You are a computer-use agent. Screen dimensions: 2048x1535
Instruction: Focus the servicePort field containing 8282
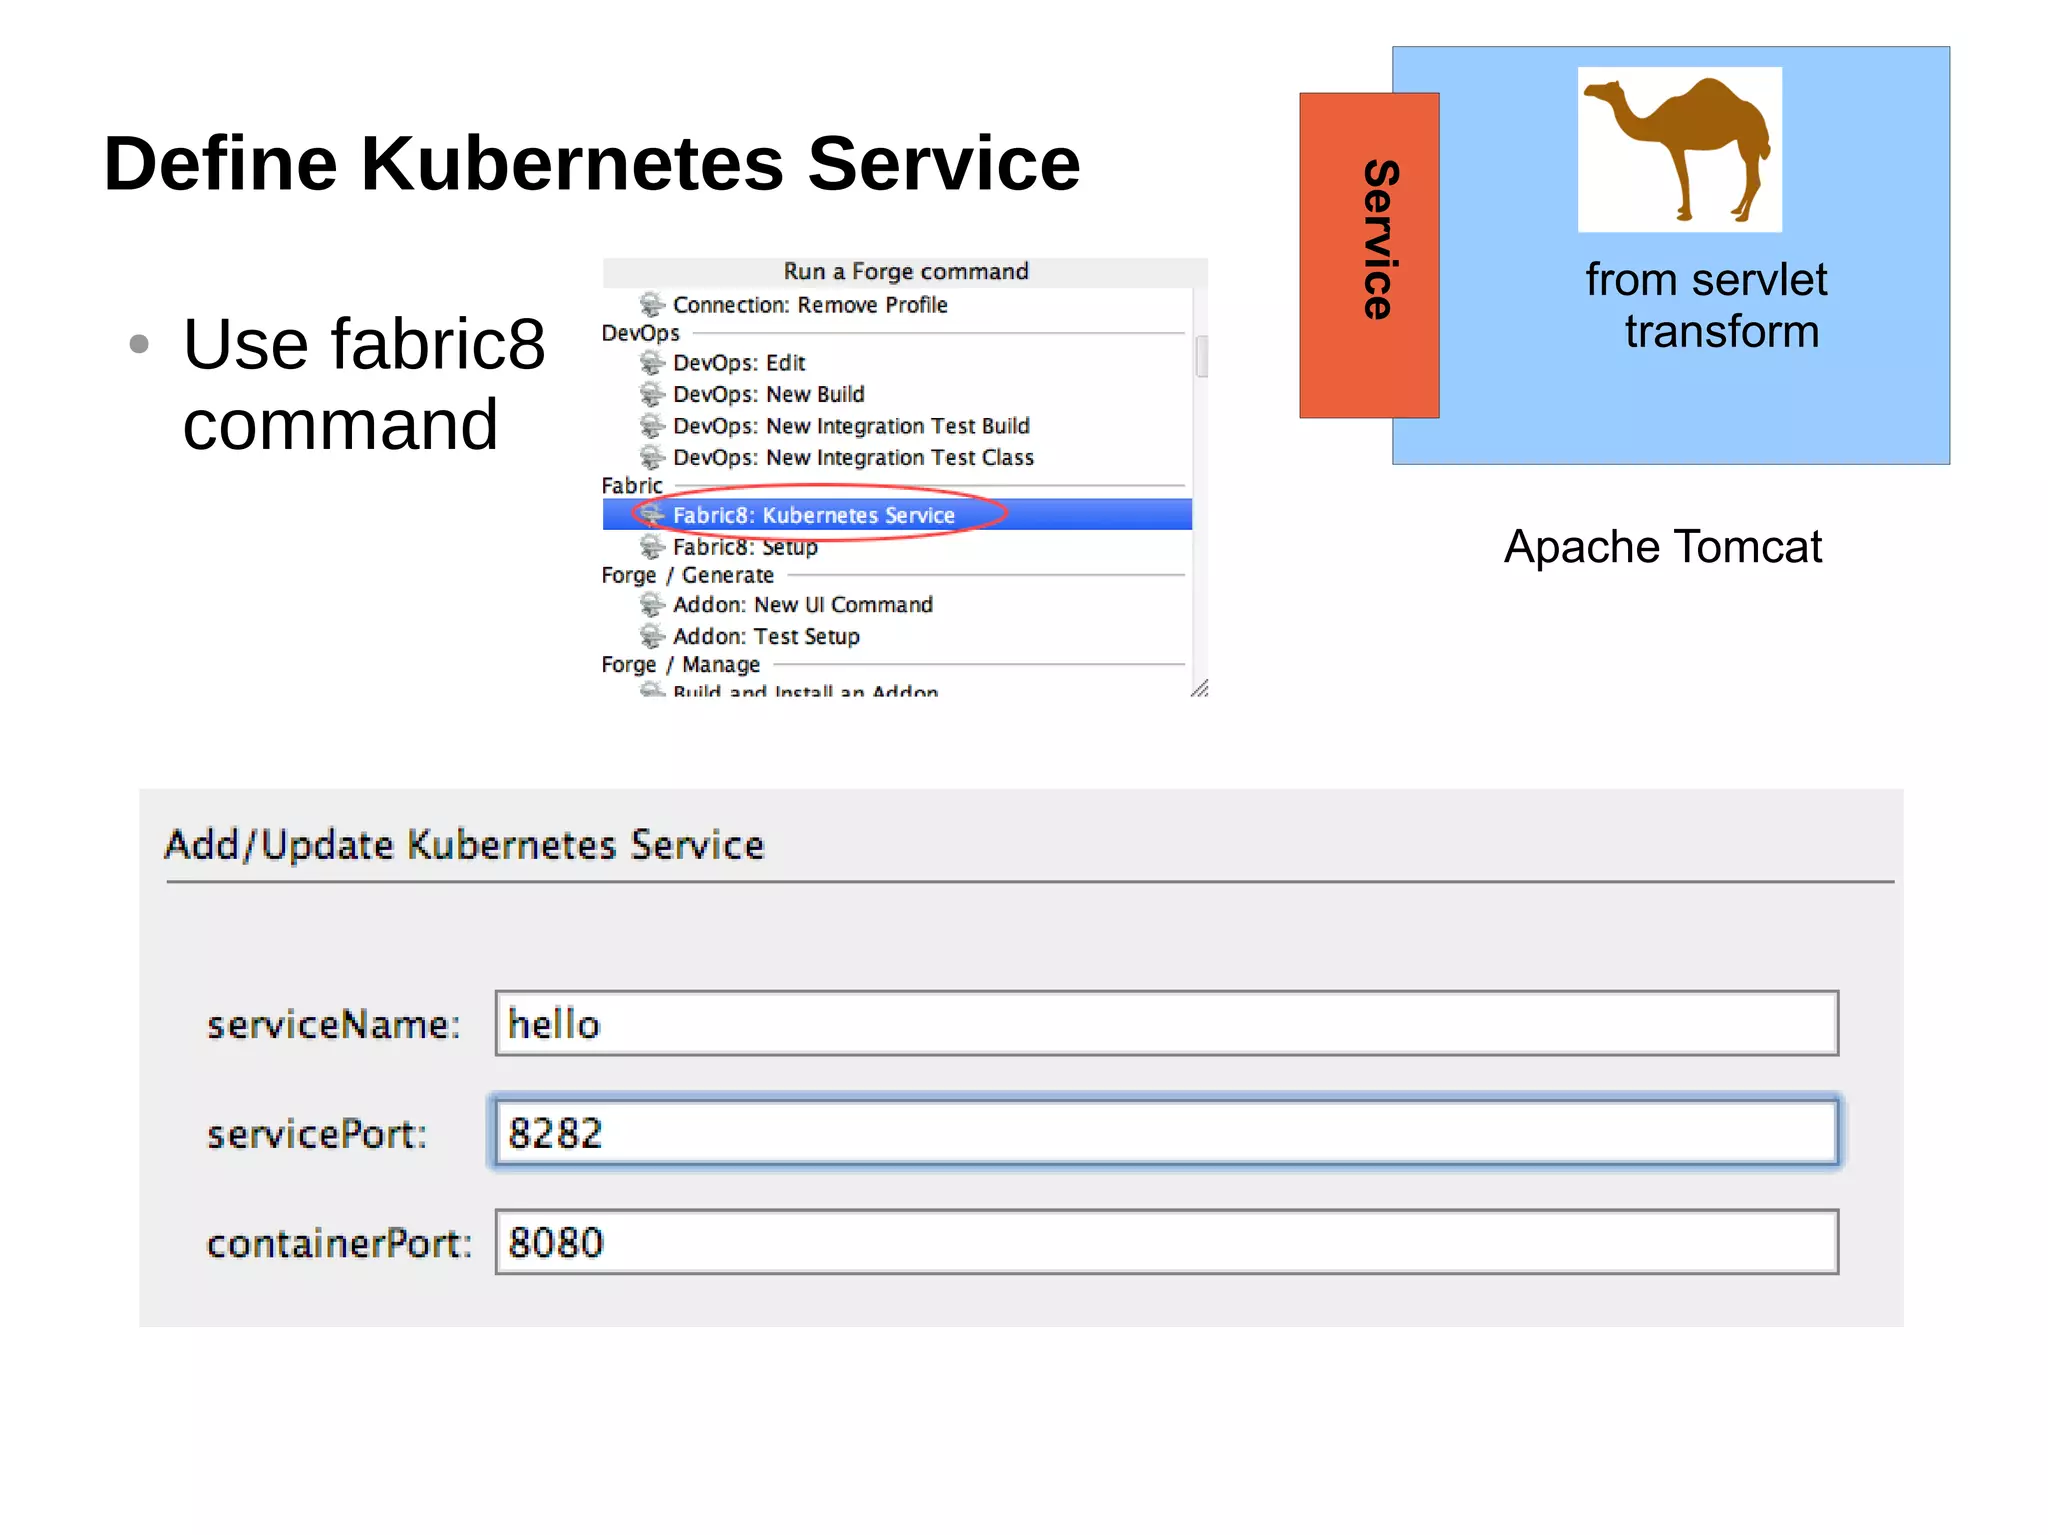click(x=1166, y=1132)
